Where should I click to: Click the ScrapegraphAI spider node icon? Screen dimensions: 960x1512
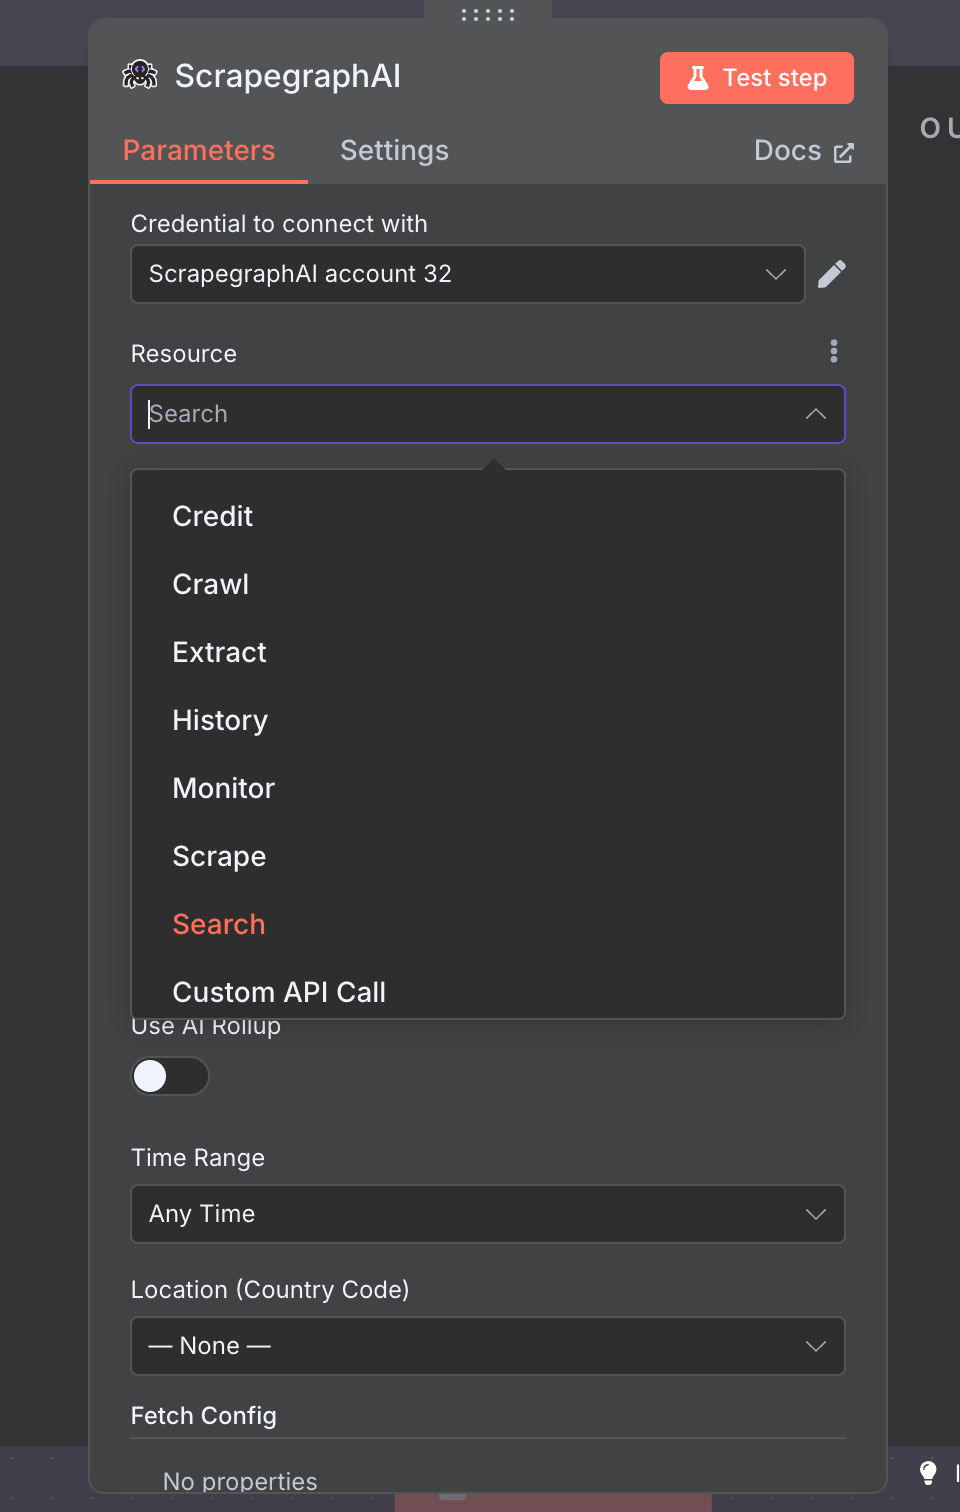point(140,75)
